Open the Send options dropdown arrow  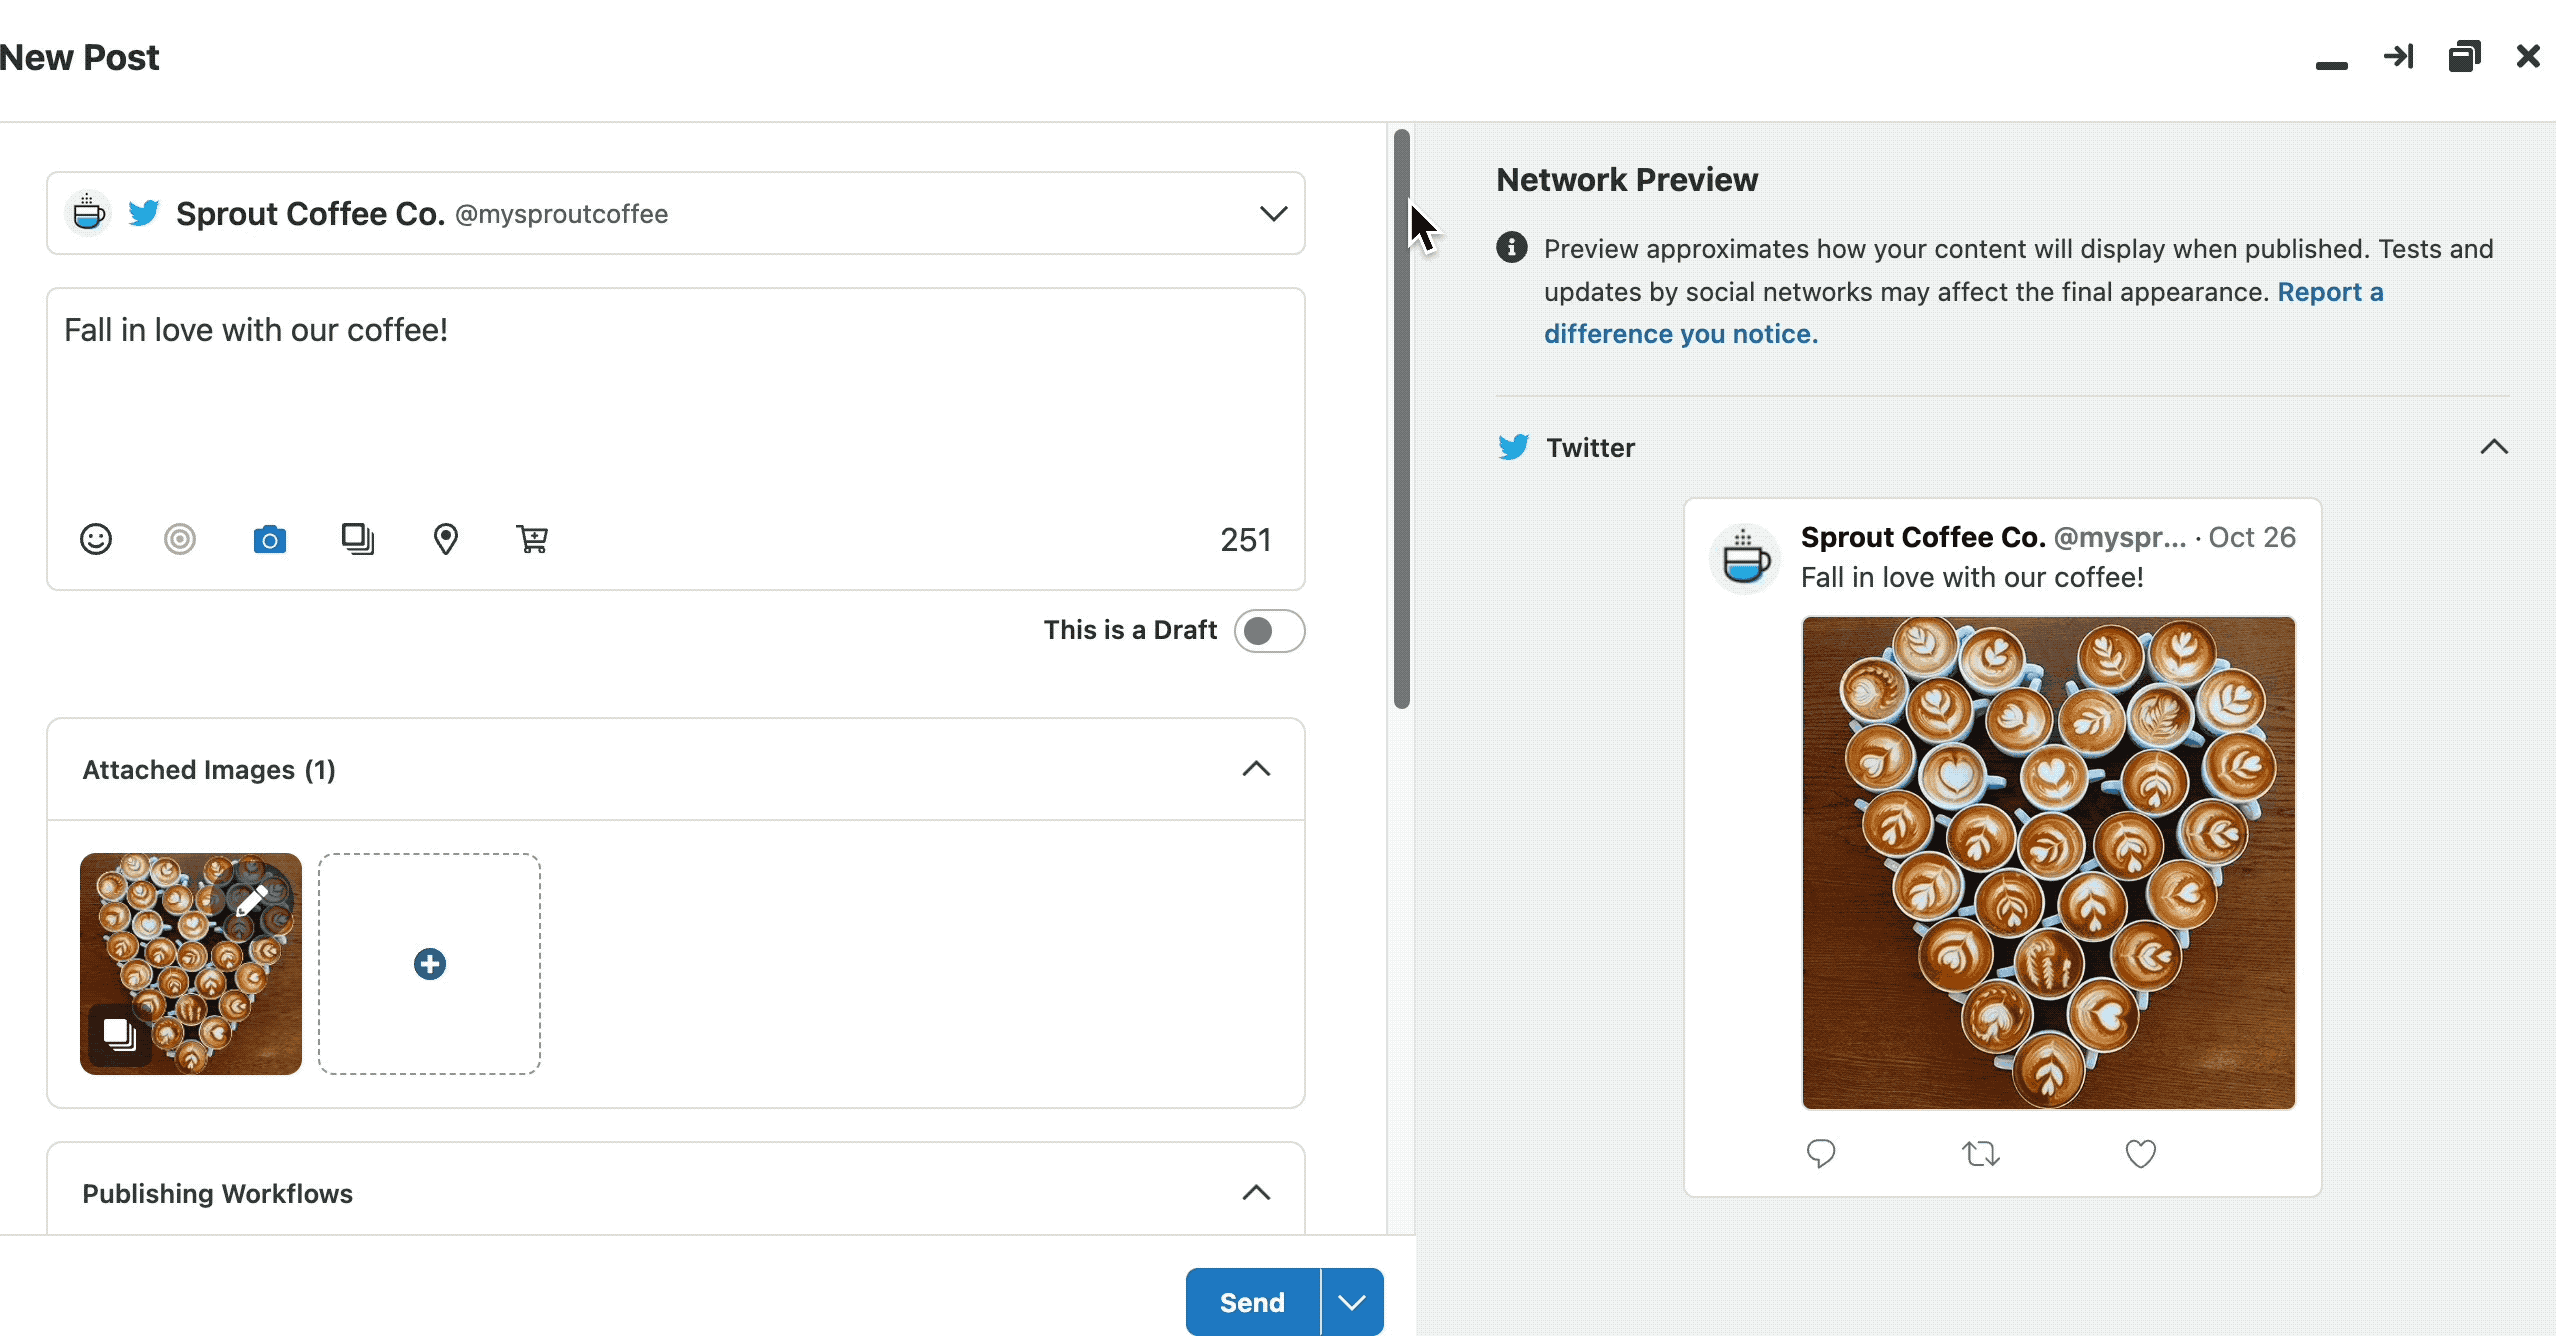point(1352,1302)
